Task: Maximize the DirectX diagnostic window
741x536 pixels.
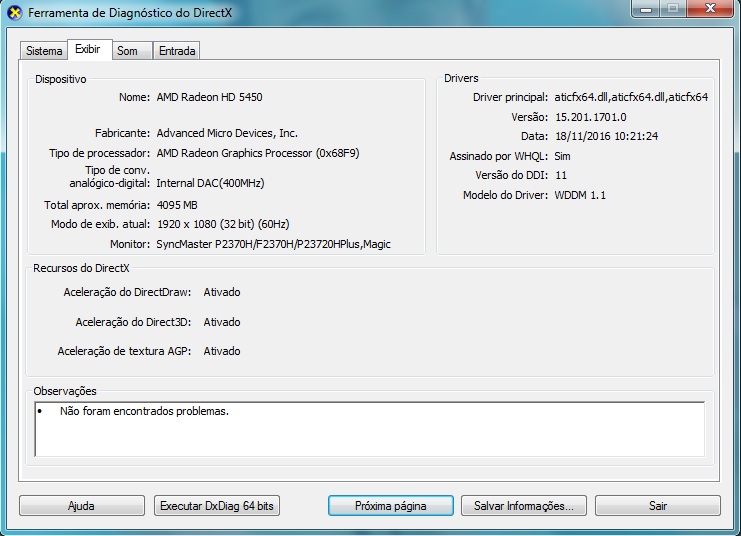Action: 671,10
